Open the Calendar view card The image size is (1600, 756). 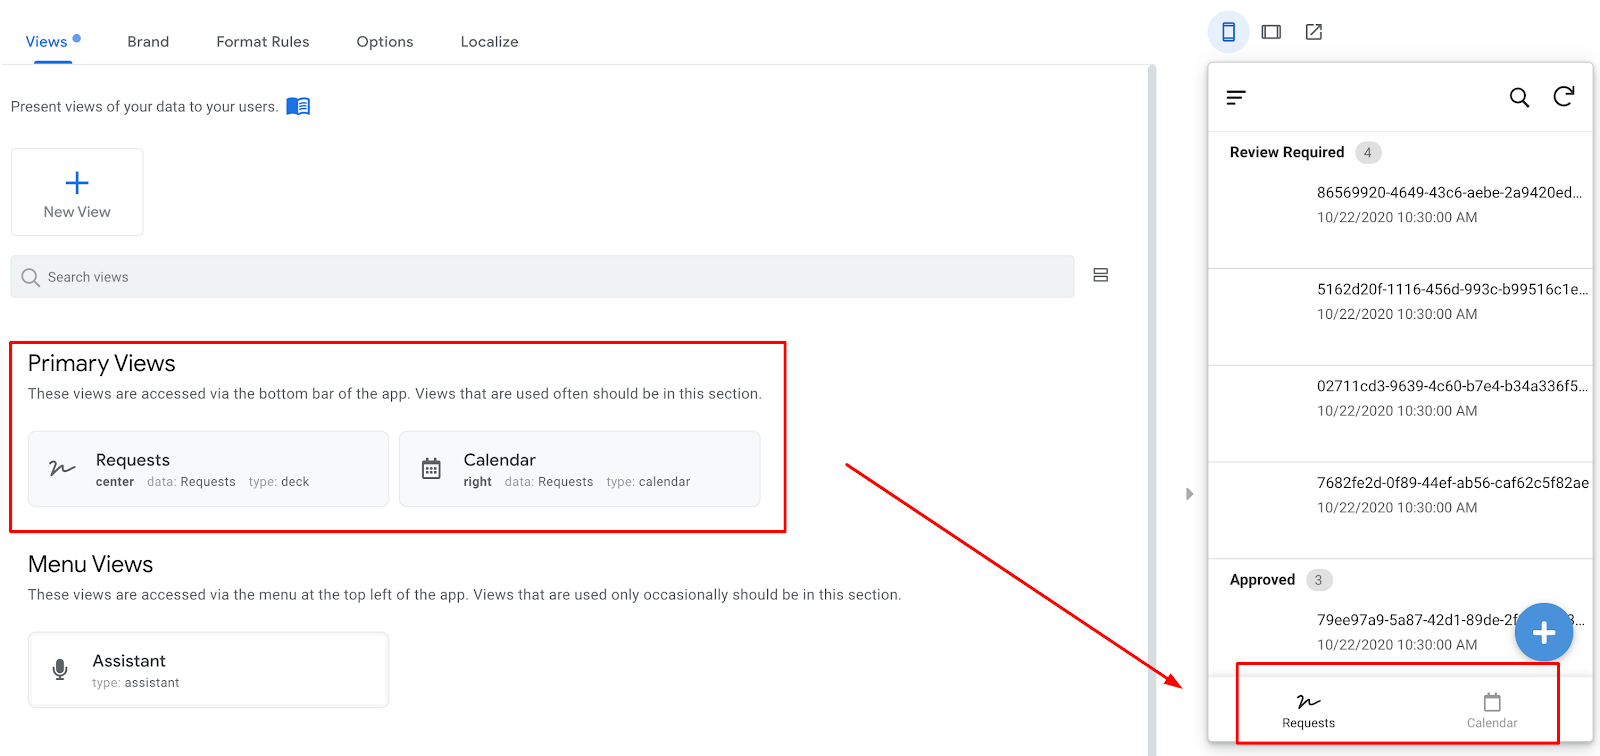pyautogui.click(x=579, y=469)
